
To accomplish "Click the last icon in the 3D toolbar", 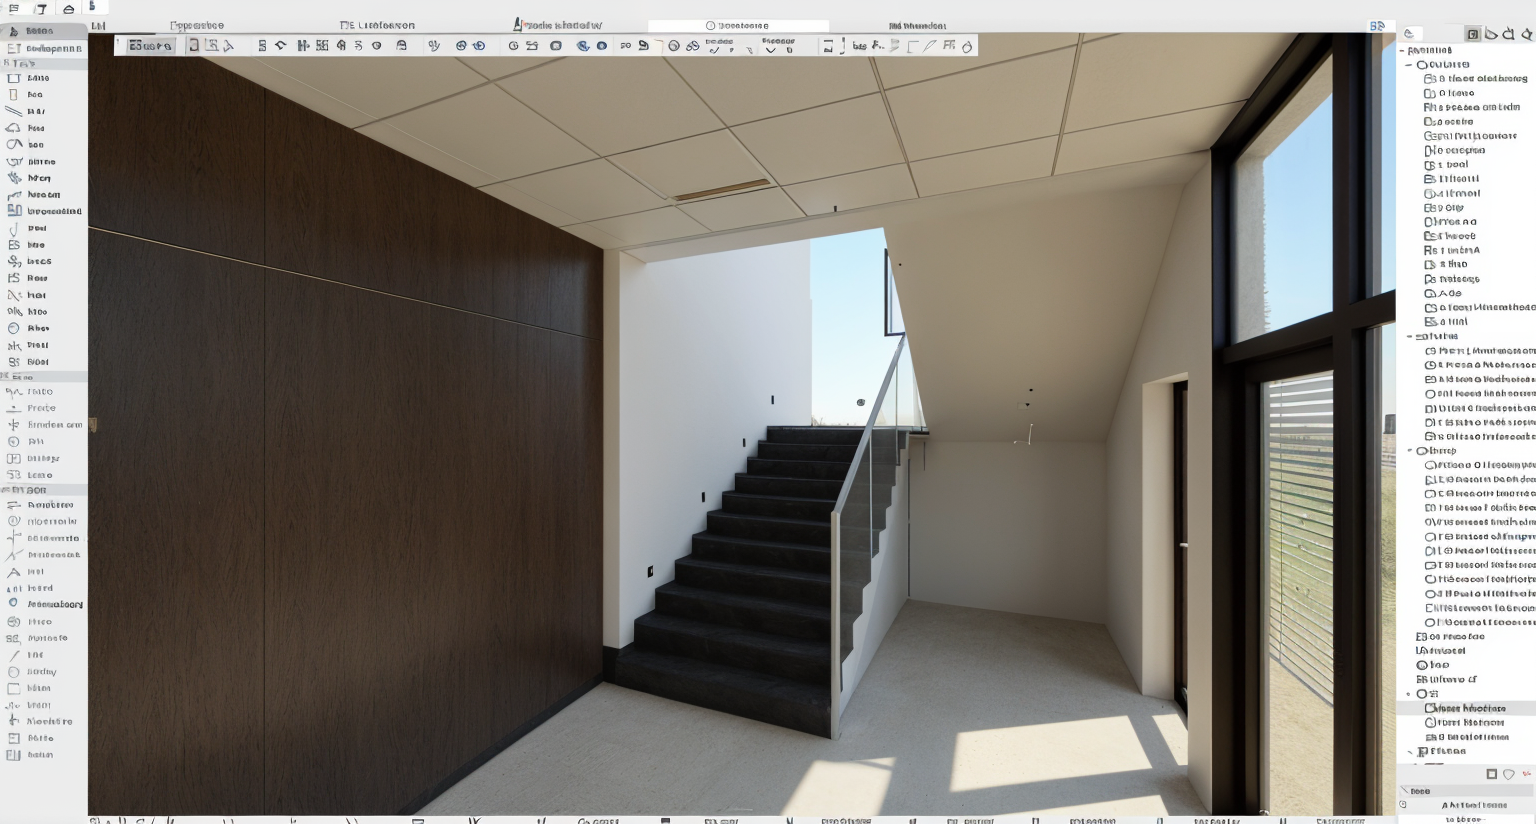I will [x=967, y=46].
